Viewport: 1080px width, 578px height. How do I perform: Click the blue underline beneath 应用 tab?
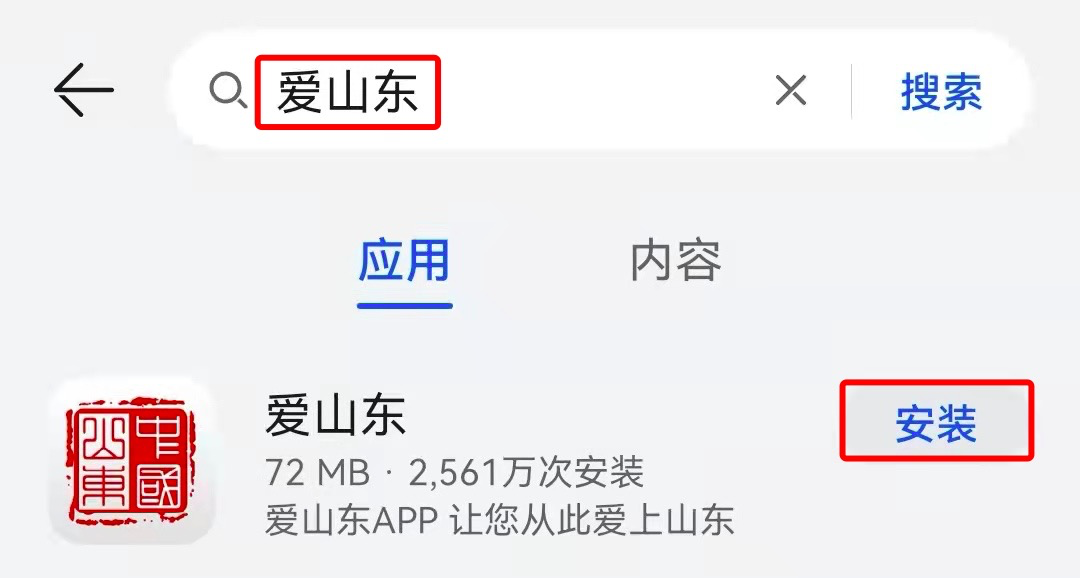coord(404,305)
